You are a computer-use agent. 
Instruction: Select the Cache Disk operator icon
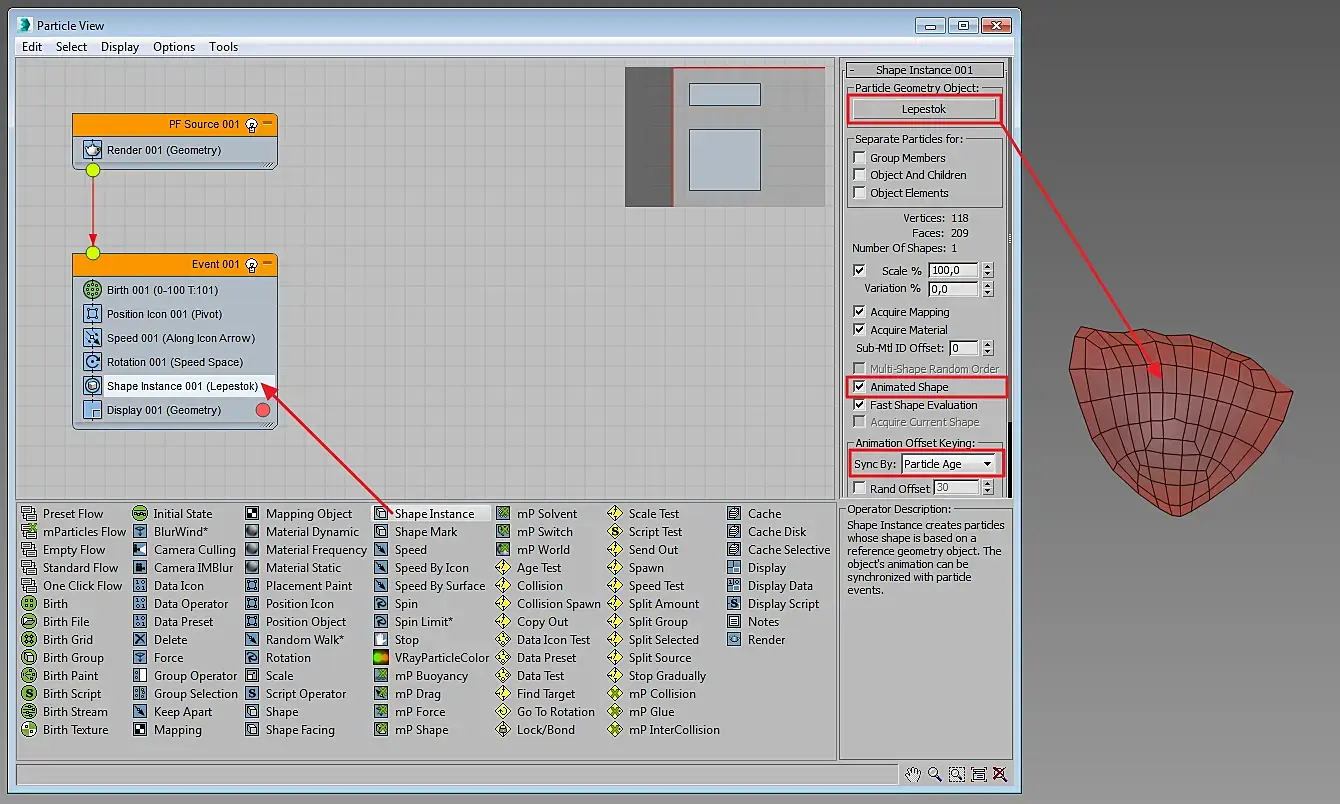pyautogui.click(x=735, y=532)
